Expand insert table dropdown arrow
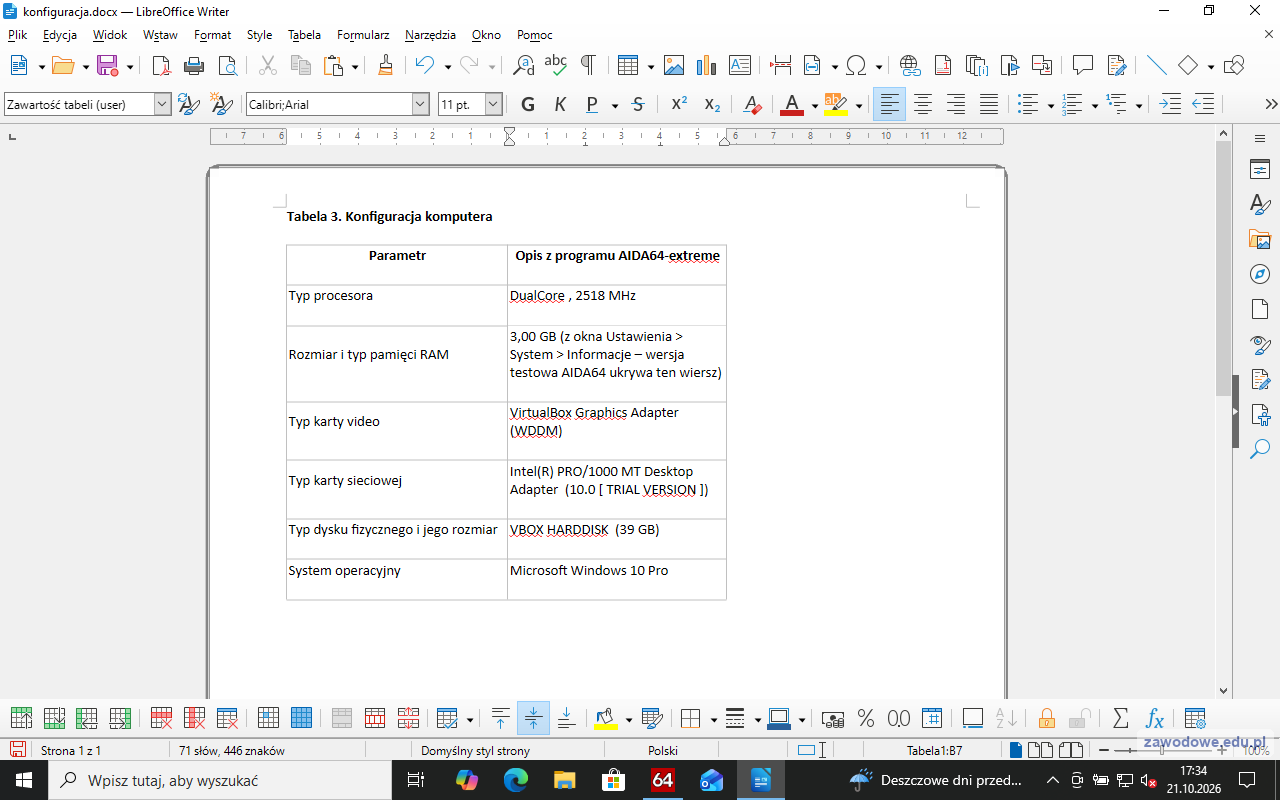The height and width of the screenshot is (800, 1280). [650, 67]
